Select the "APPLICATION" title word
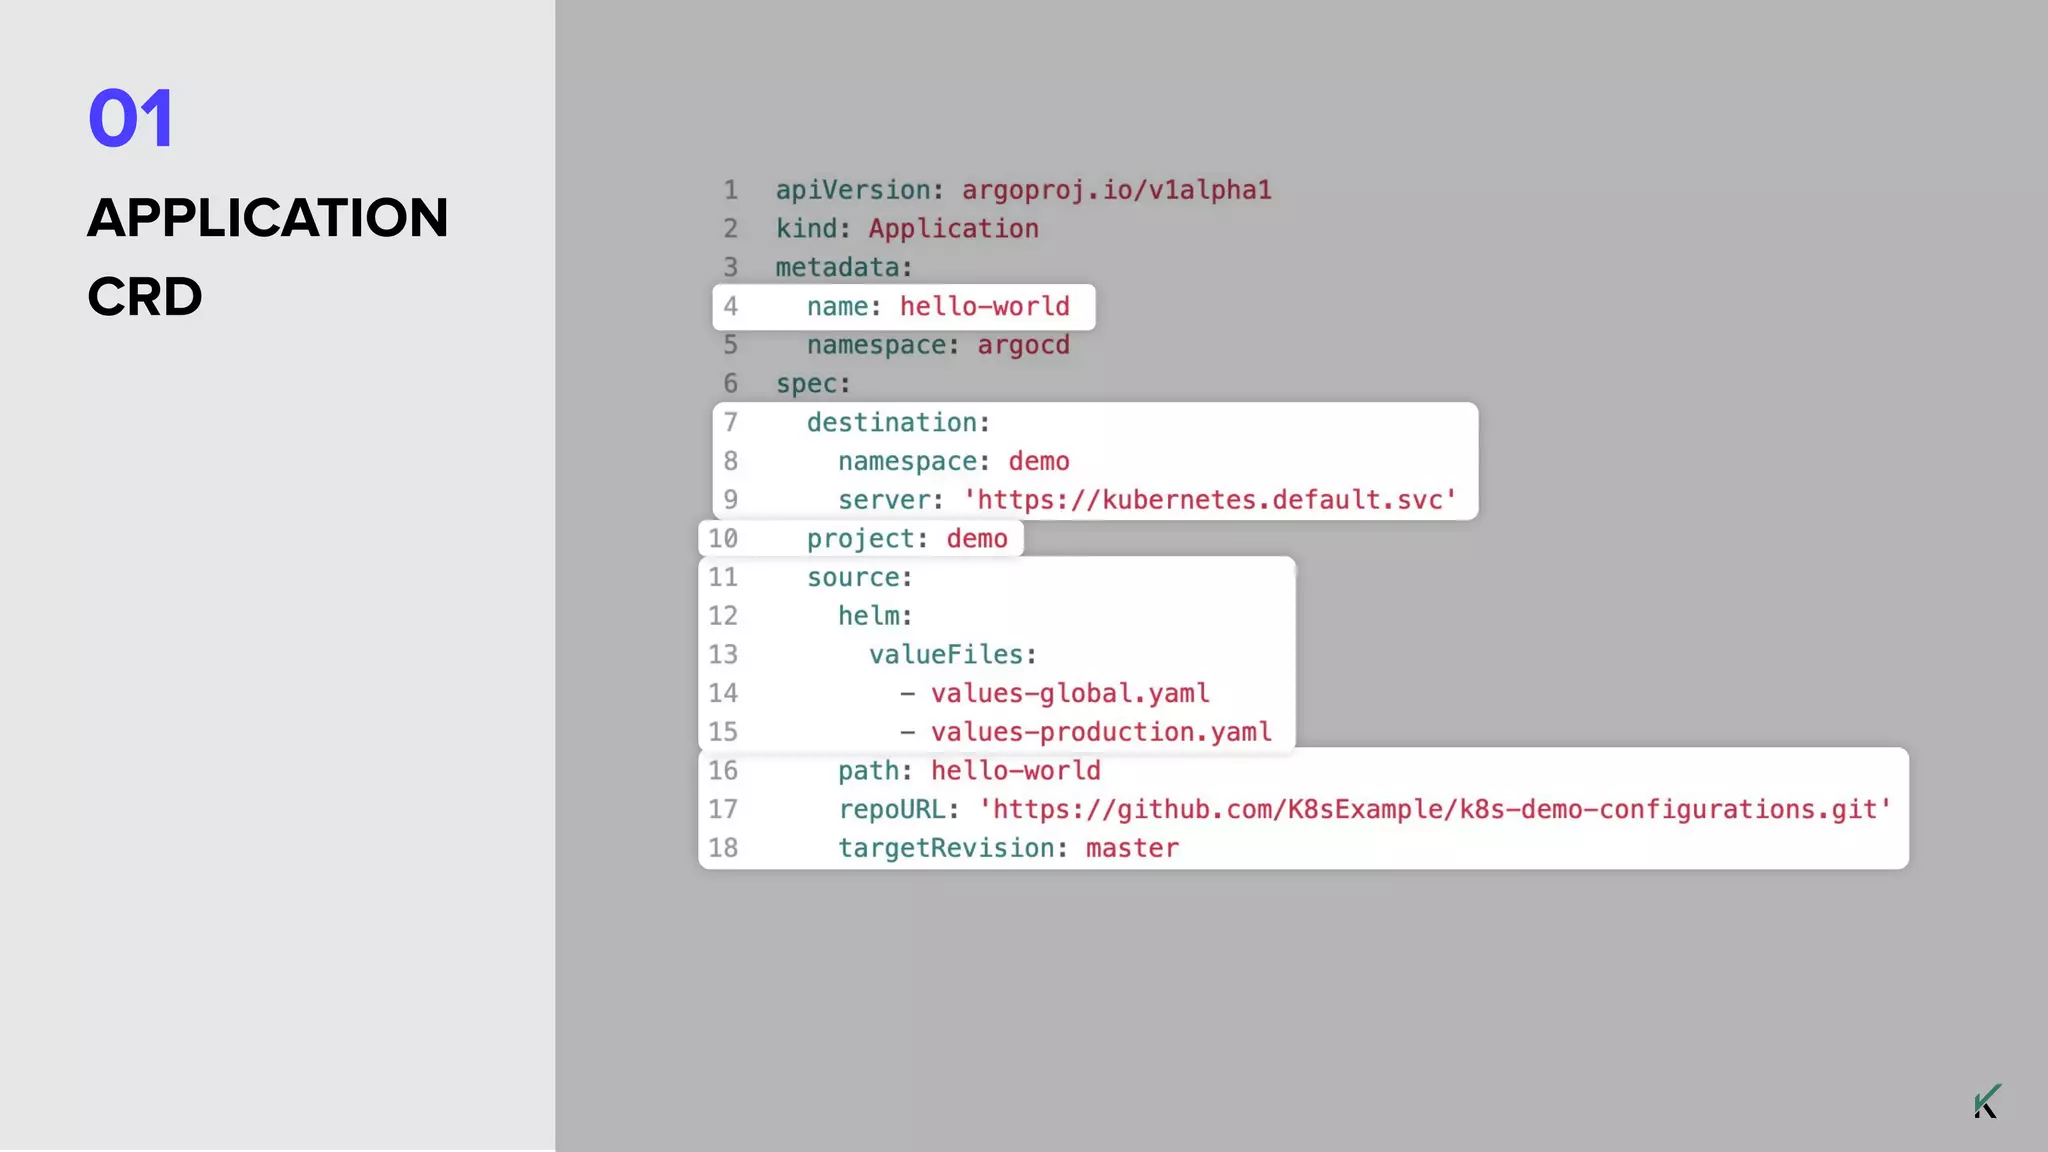 point(268,217)
